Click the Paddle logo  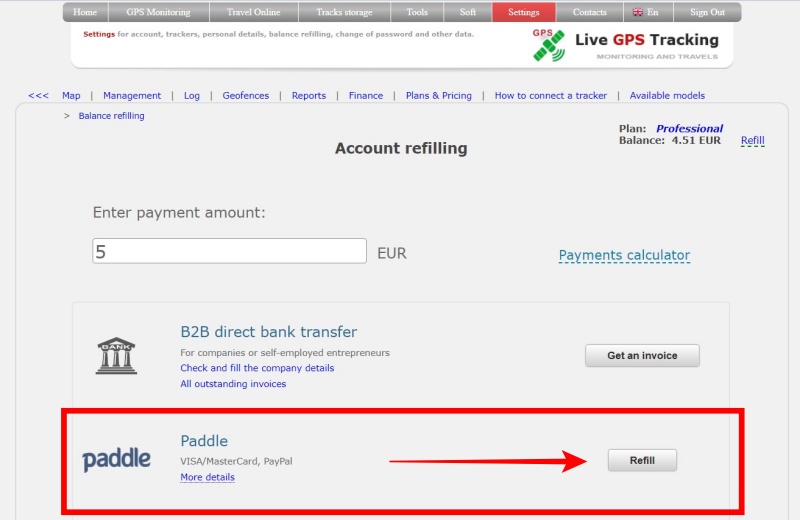tap(116, 460)
